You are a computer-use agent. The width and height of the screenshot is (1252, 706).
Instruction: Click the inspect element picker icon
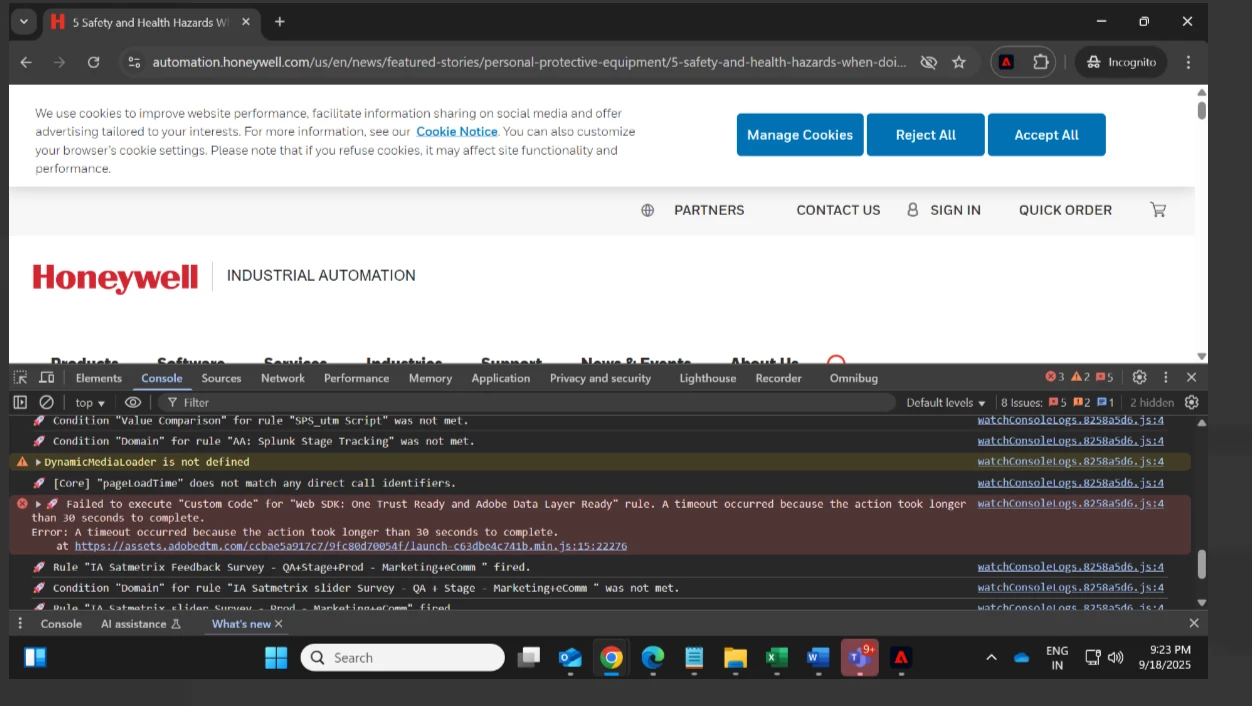(20, 377)
